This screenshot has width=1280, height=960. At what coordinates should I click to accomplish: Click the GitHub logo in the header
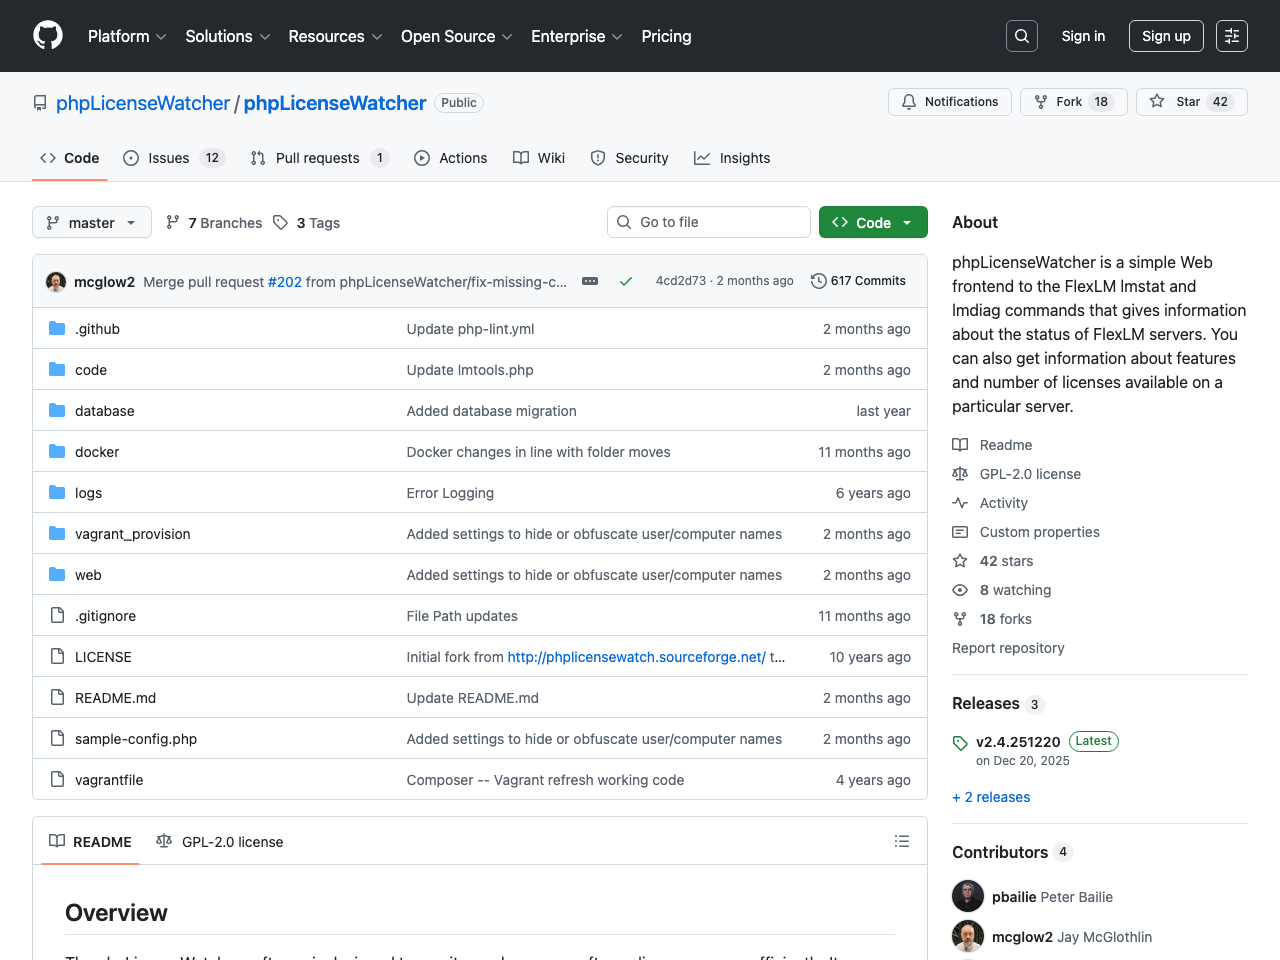pos(47,35)
